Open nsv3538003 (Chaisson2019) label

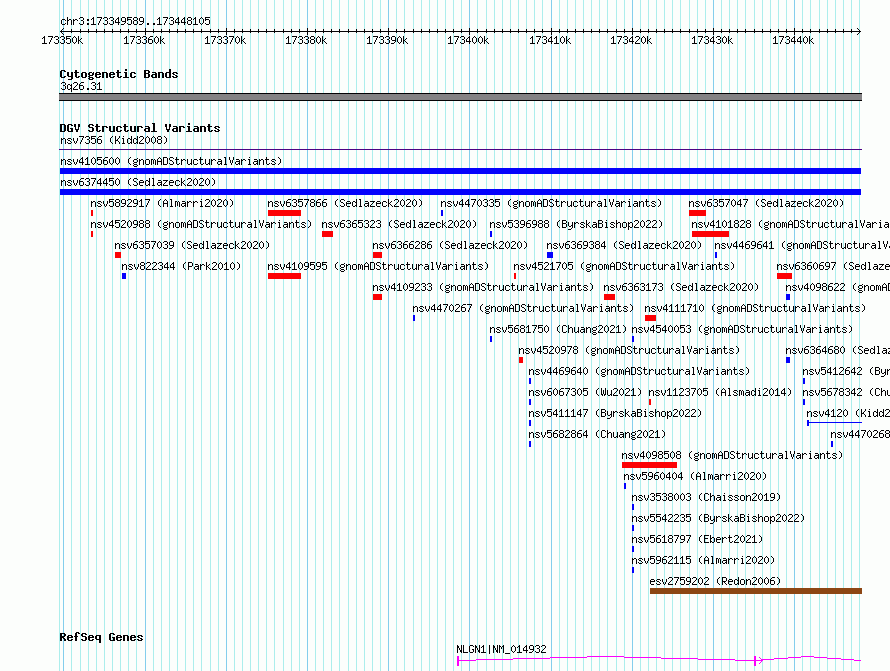[x=707, y=497]
